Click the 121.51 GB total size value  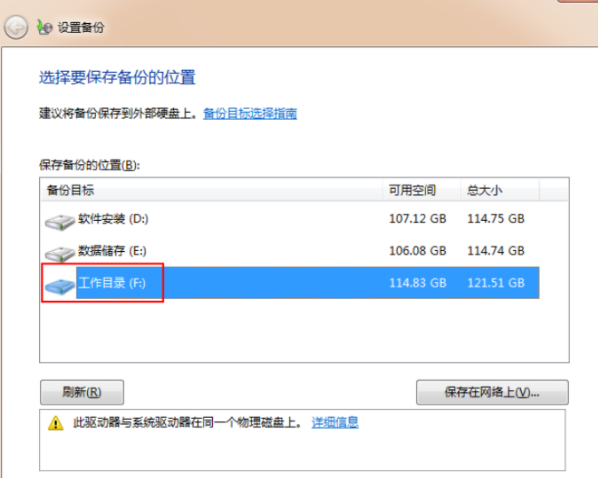(x=496, y=283)
